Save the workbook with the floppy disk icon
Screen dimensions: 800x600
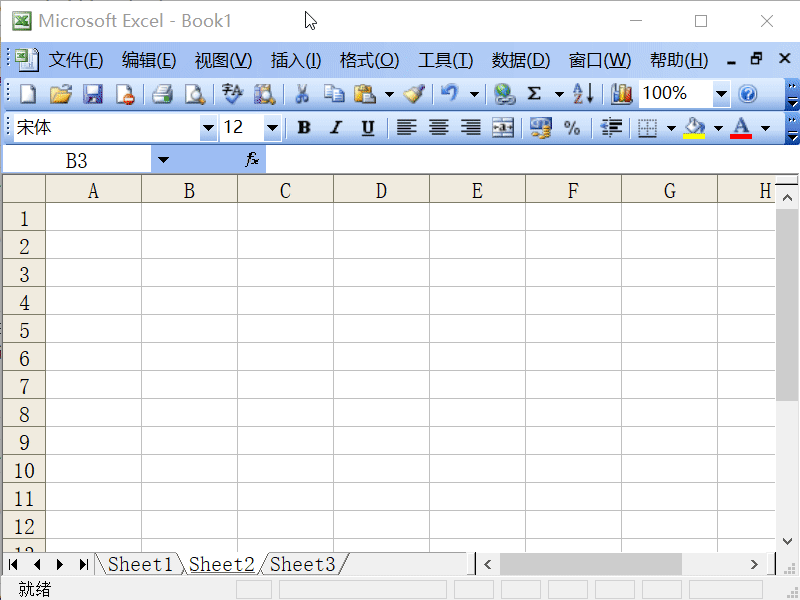pos(93,94)
